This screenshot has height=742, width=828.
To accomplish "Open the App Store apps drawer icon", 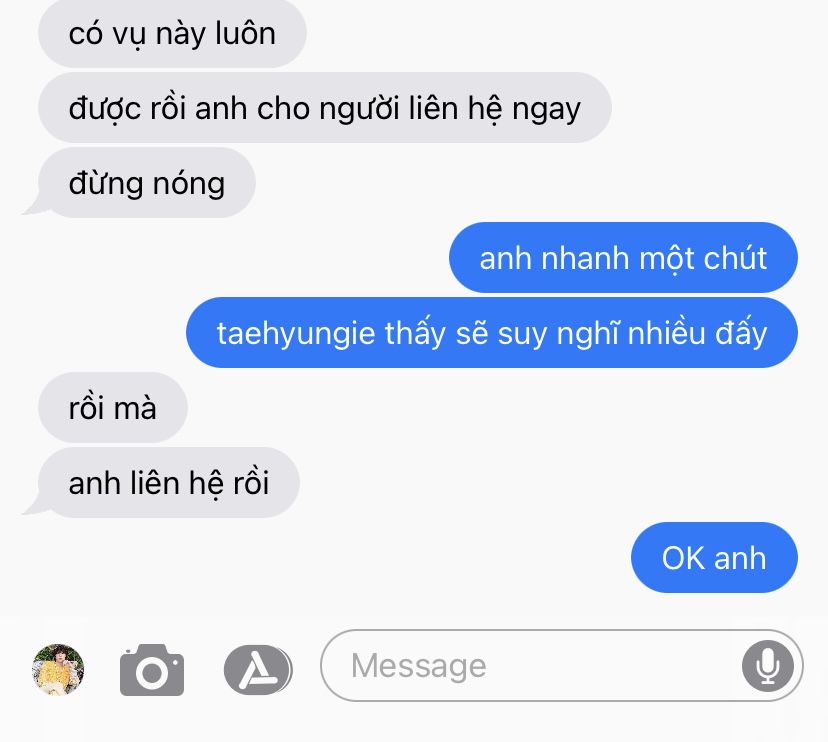I will pos(258,670).
